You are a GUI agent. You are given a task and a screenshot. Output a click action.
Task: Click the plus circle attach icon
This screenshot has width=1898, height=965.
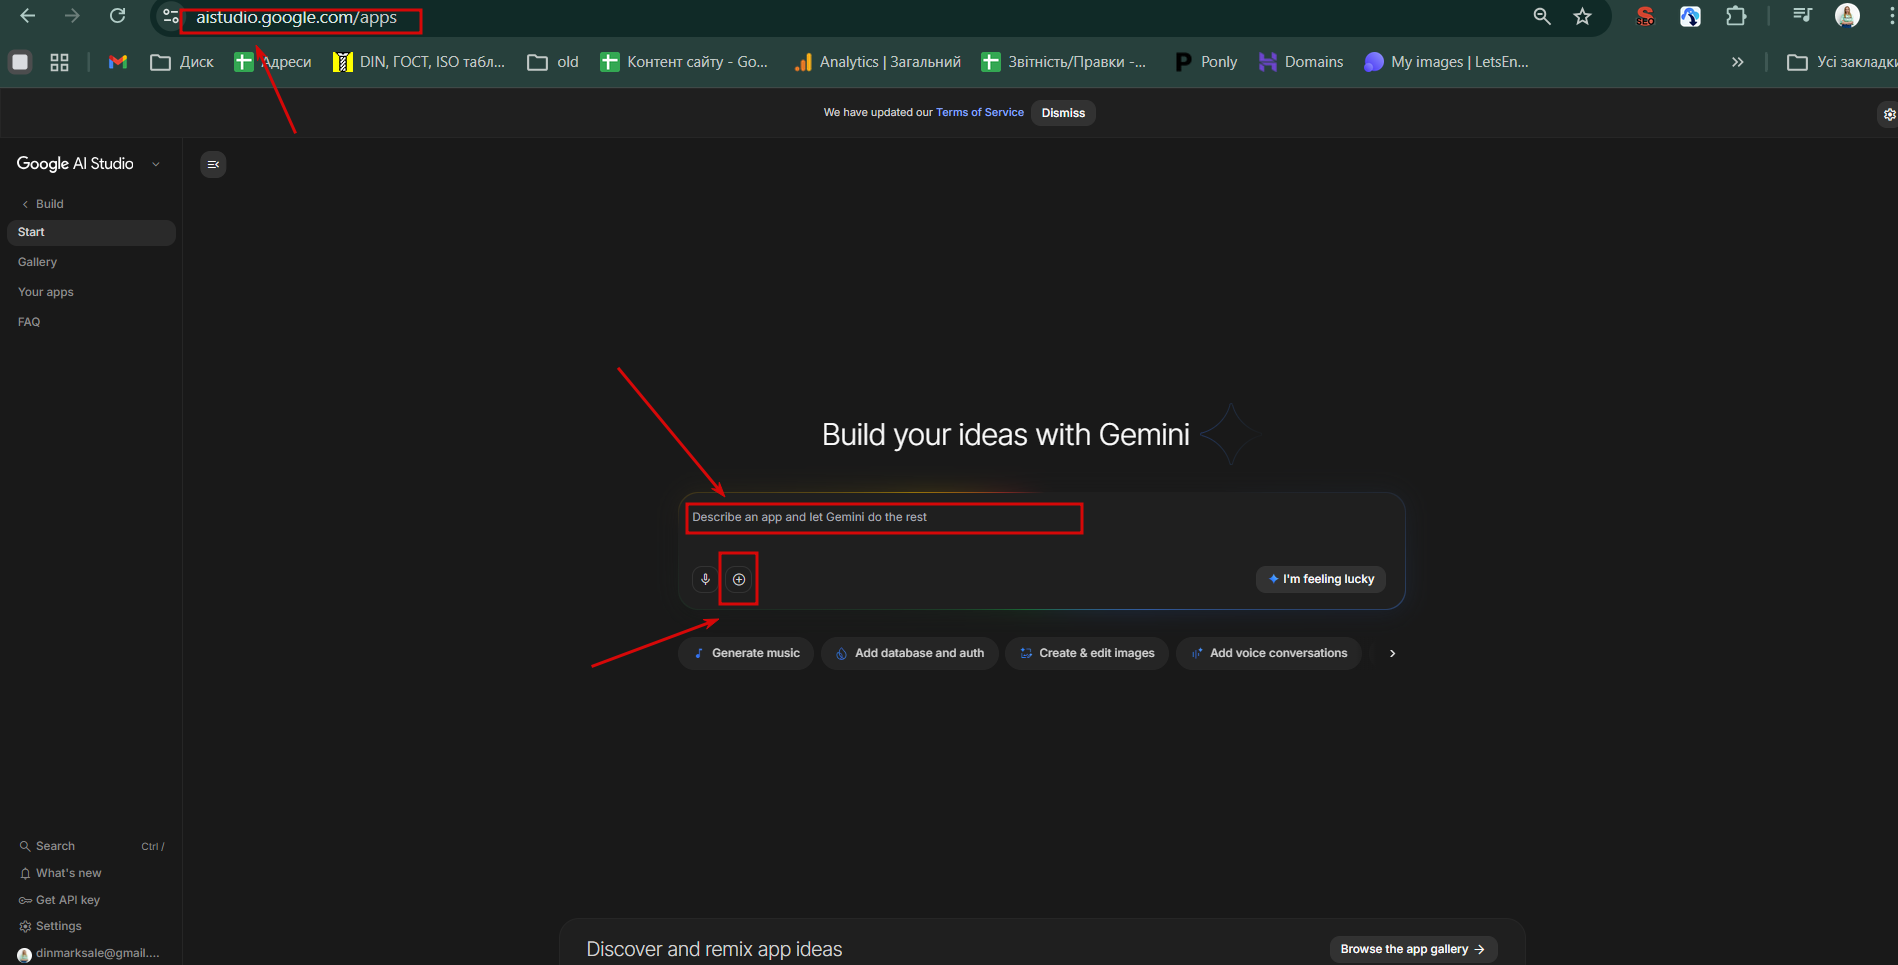pyautogui.click(x=739, y=579)
